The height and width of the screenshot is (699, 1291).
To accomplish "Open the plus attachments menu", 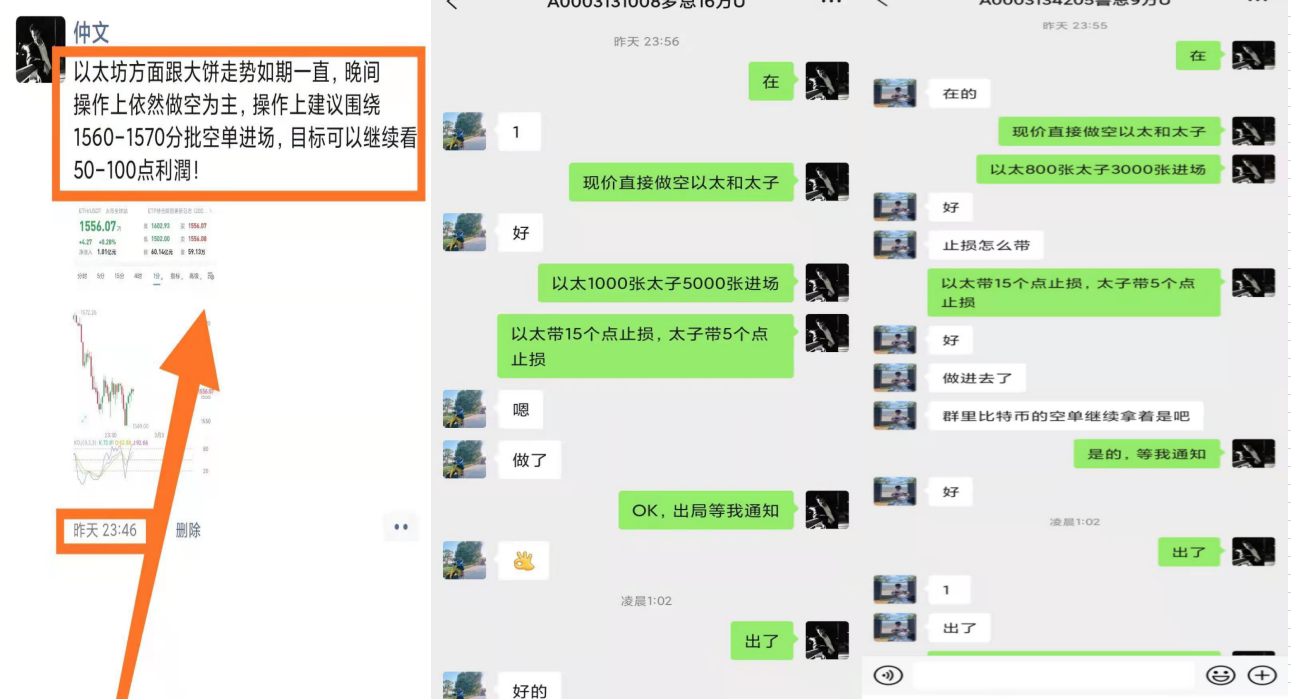I will coord(1262,675).
